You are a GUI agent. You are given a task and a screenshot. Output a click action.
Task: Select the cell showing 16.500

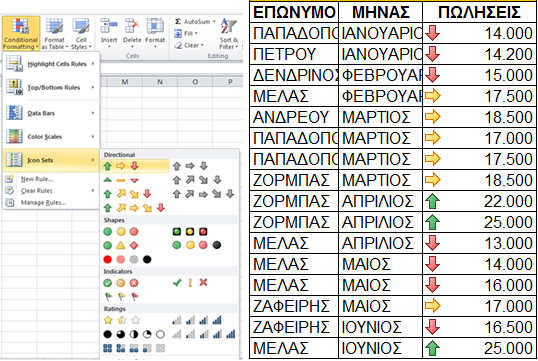pyautogui.click(x=479, y=327)
